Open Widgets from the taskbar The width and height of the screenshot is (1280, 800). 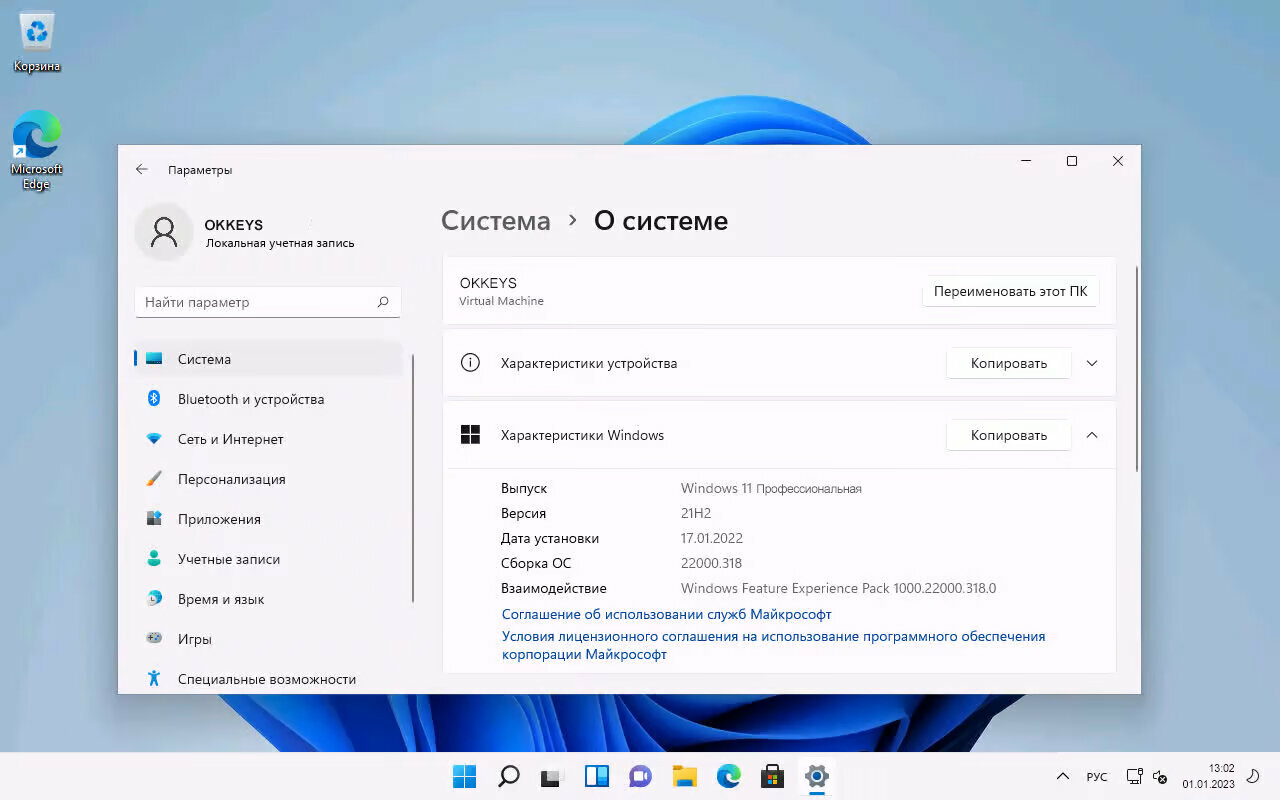click(x=597, y=776)
